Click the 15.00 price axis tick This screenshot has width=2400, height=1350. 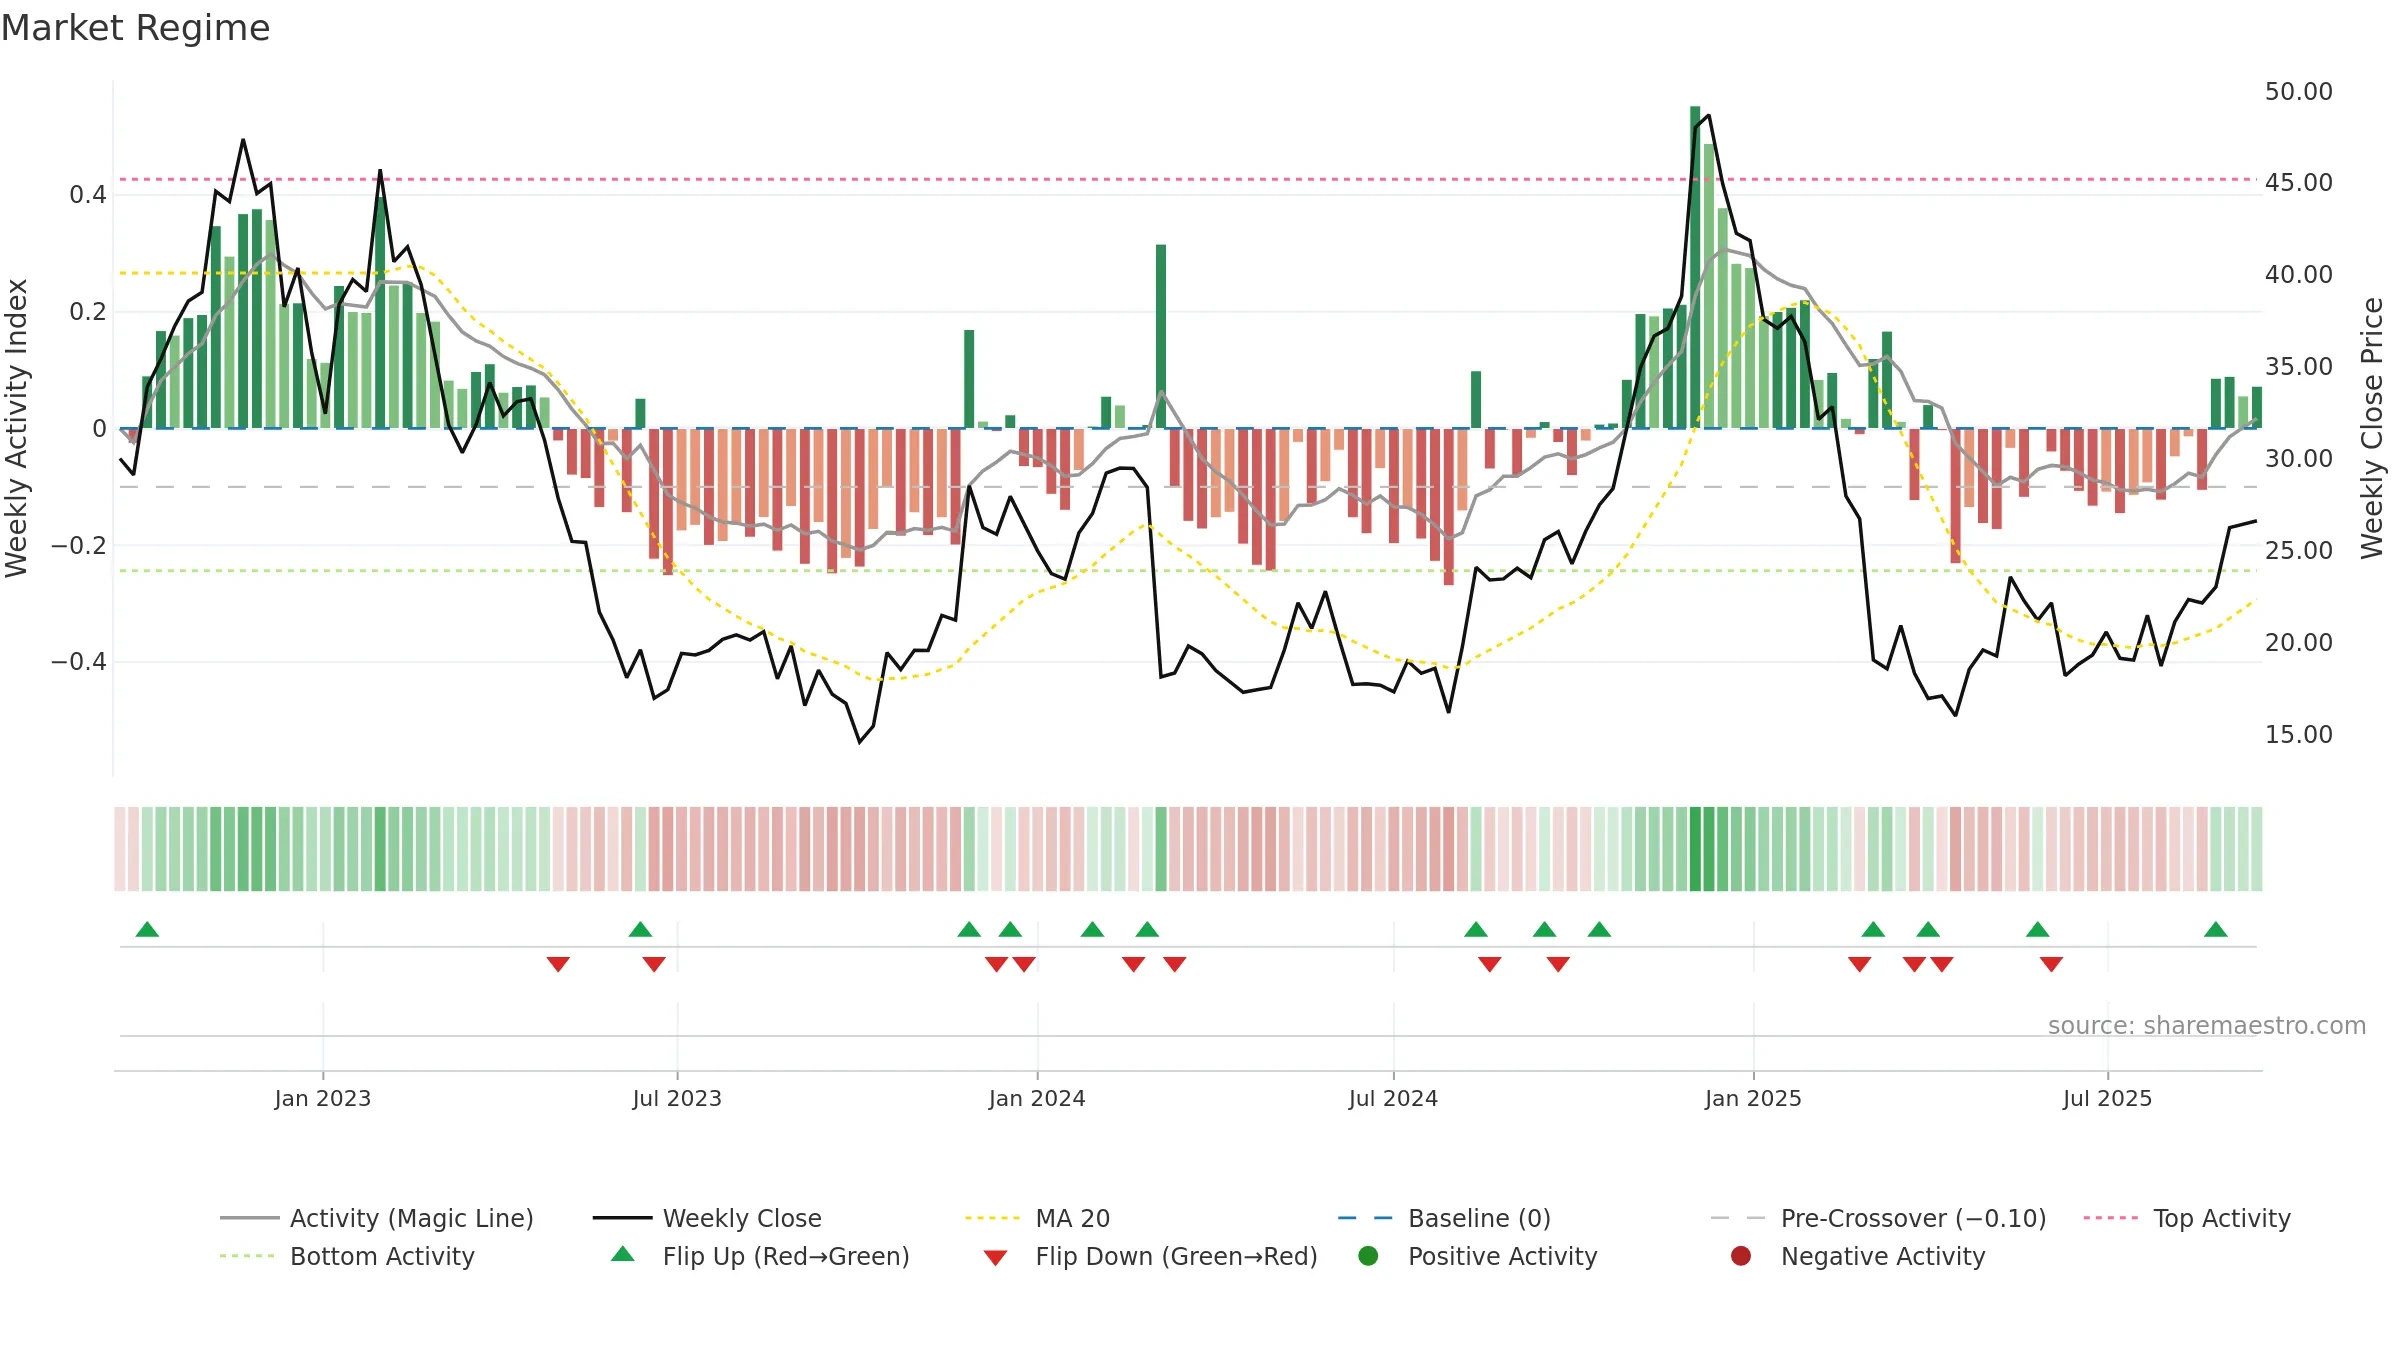coord(2298,734)
